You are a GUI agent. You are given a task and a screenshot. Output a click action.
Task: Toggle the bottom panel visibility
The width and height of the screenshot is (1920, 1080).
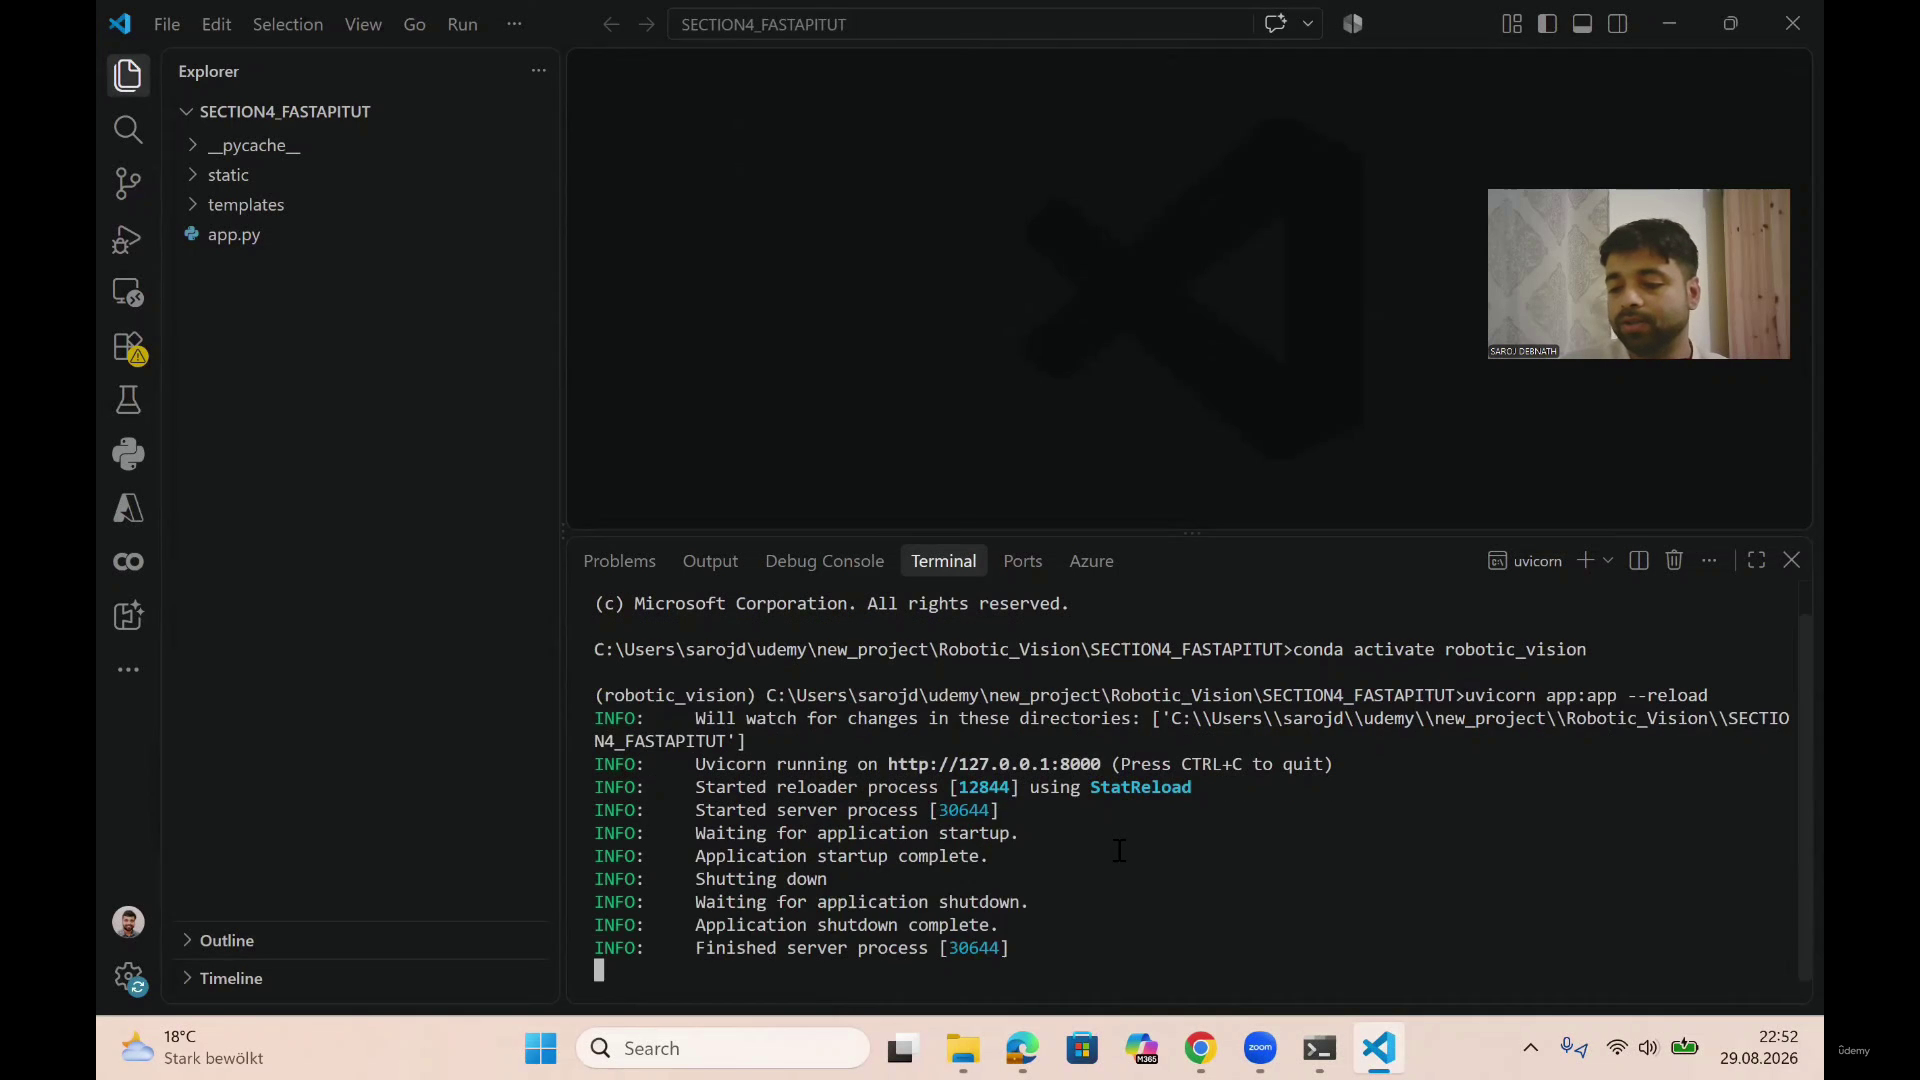pyautogui.click(x=1582, y=24)
